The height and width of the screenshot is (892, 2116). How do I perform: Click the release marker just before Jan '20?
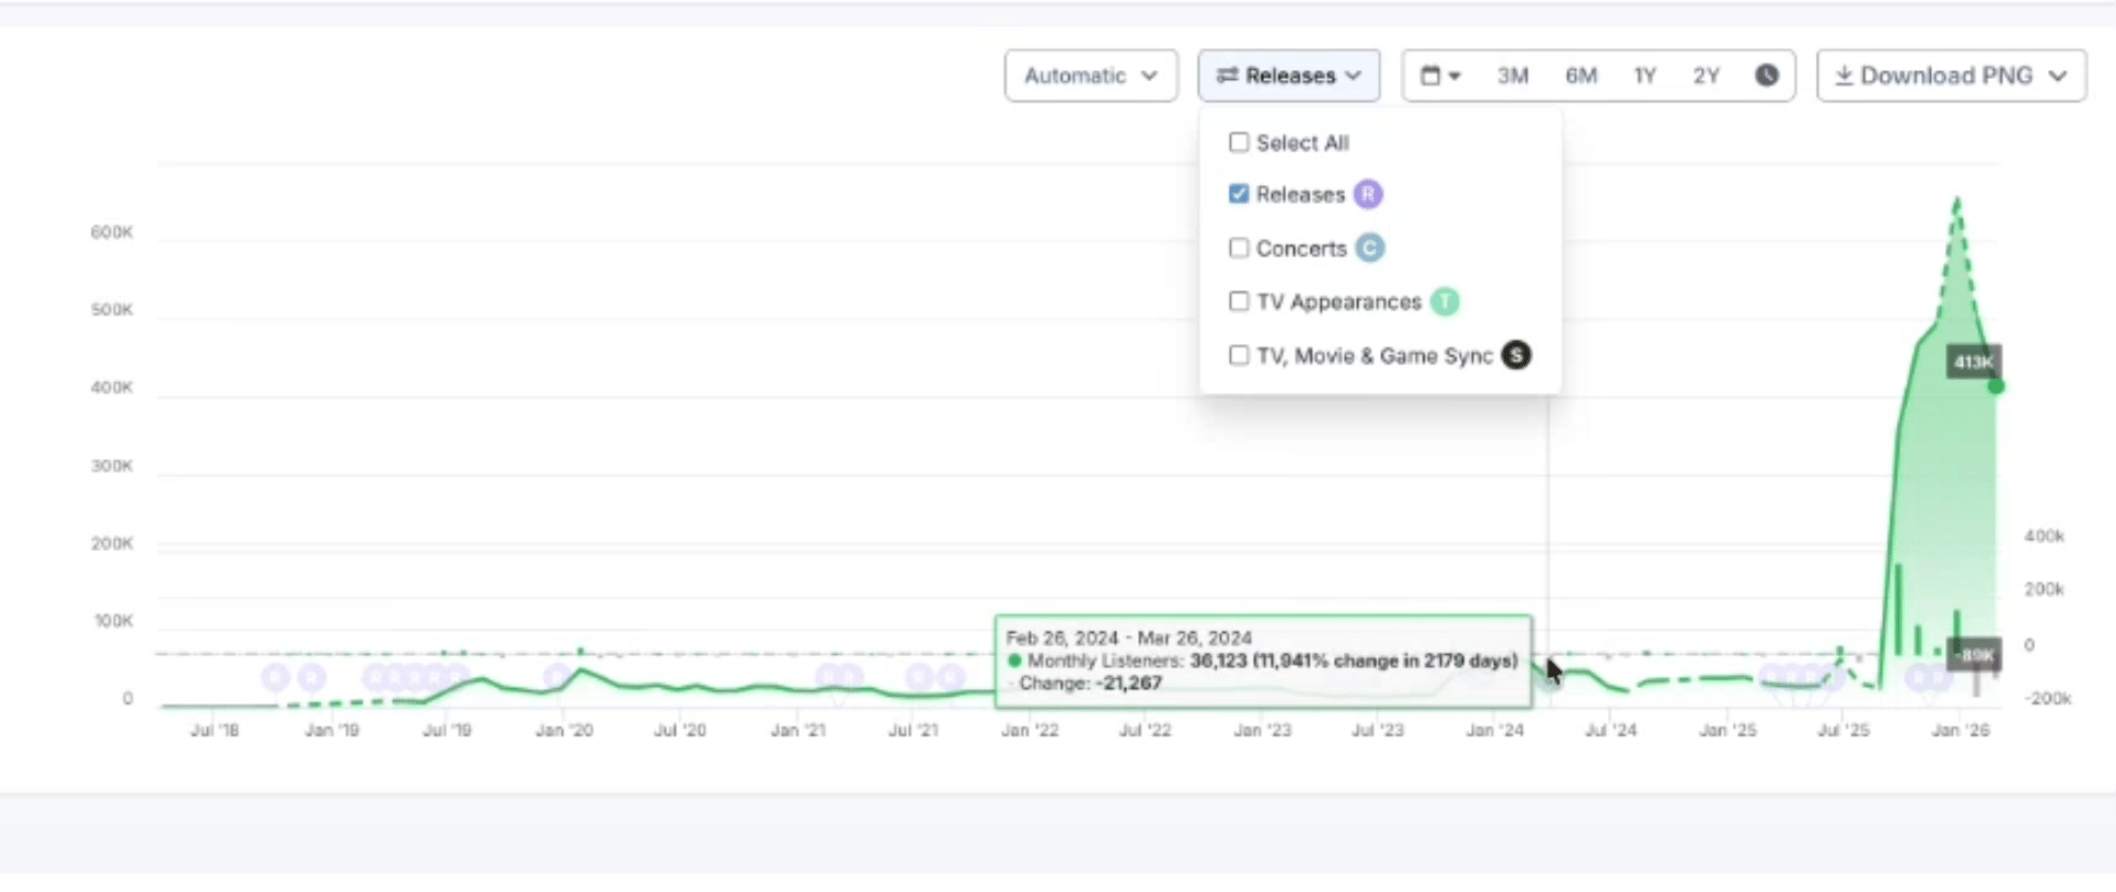[x=557, y=677]
